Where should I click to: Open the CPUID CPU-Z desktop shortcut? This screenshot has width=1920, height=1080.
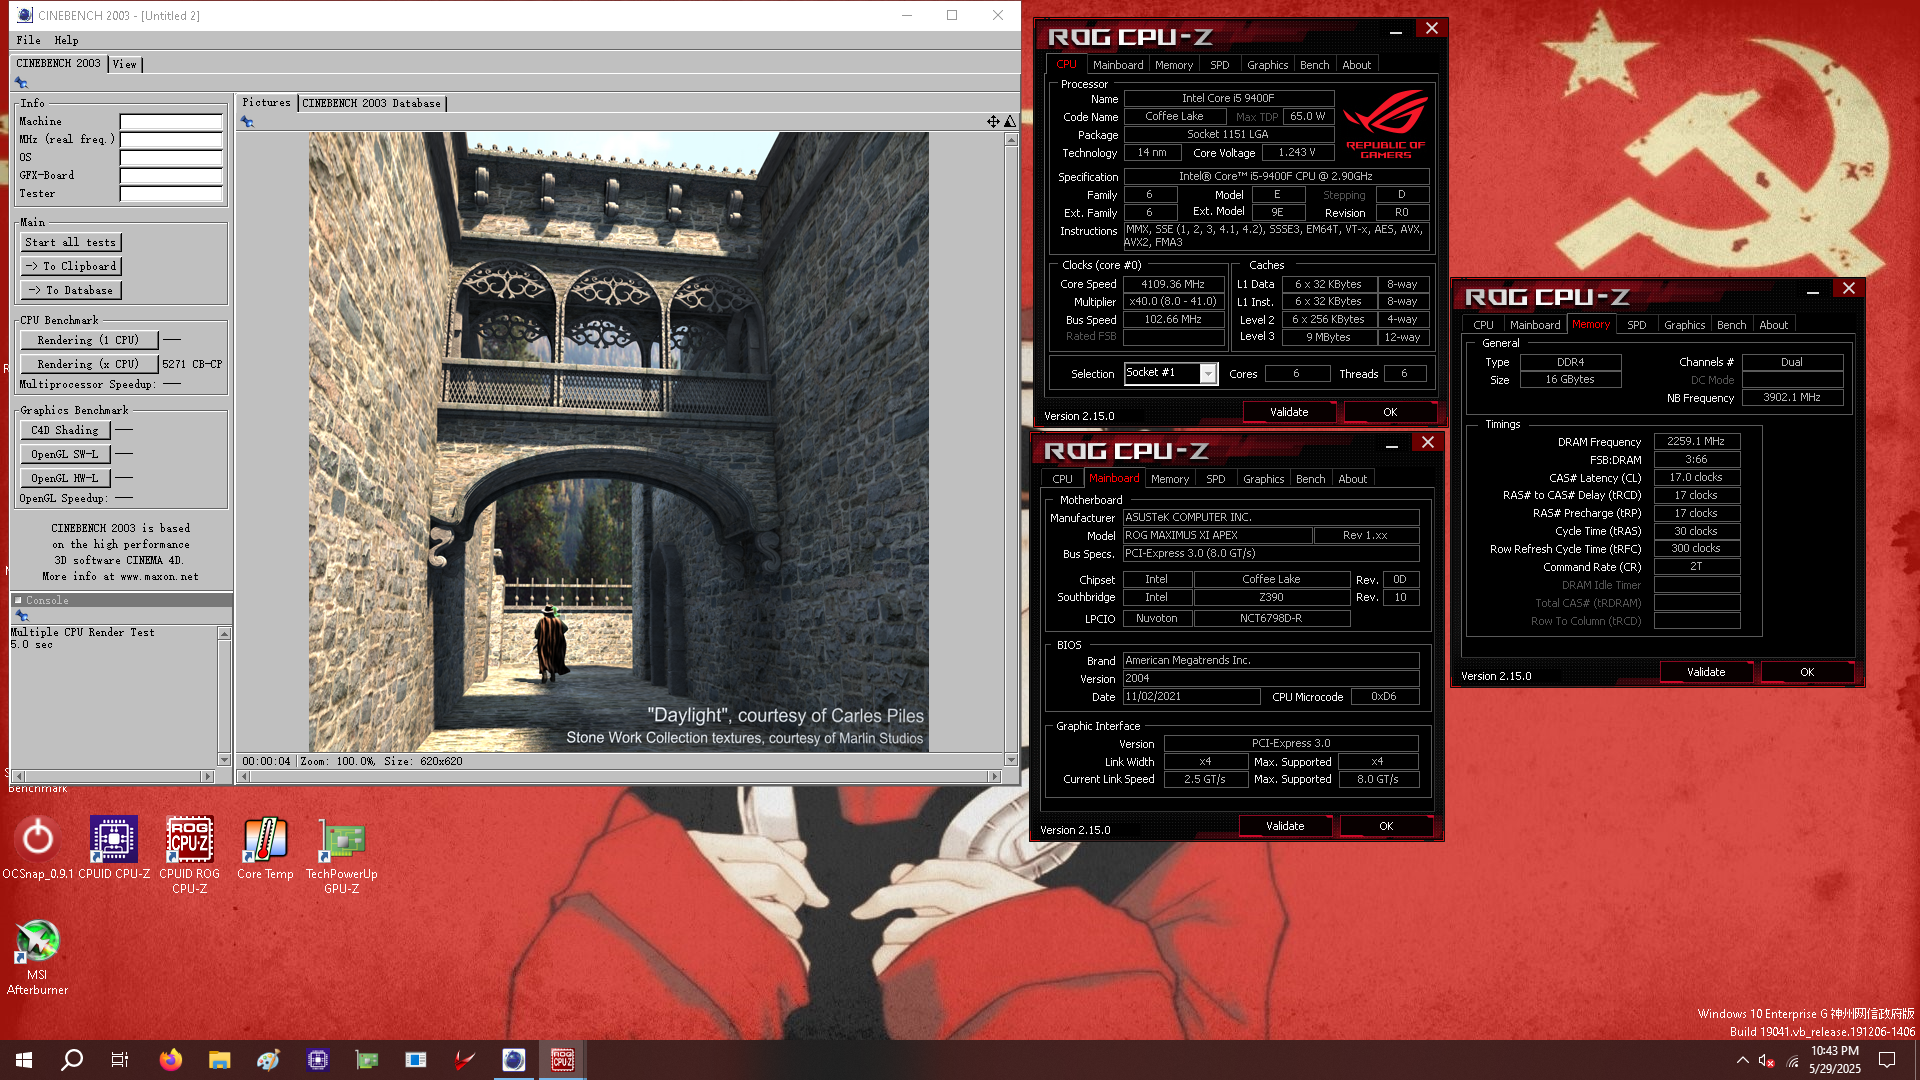click(x=114, y=848)
